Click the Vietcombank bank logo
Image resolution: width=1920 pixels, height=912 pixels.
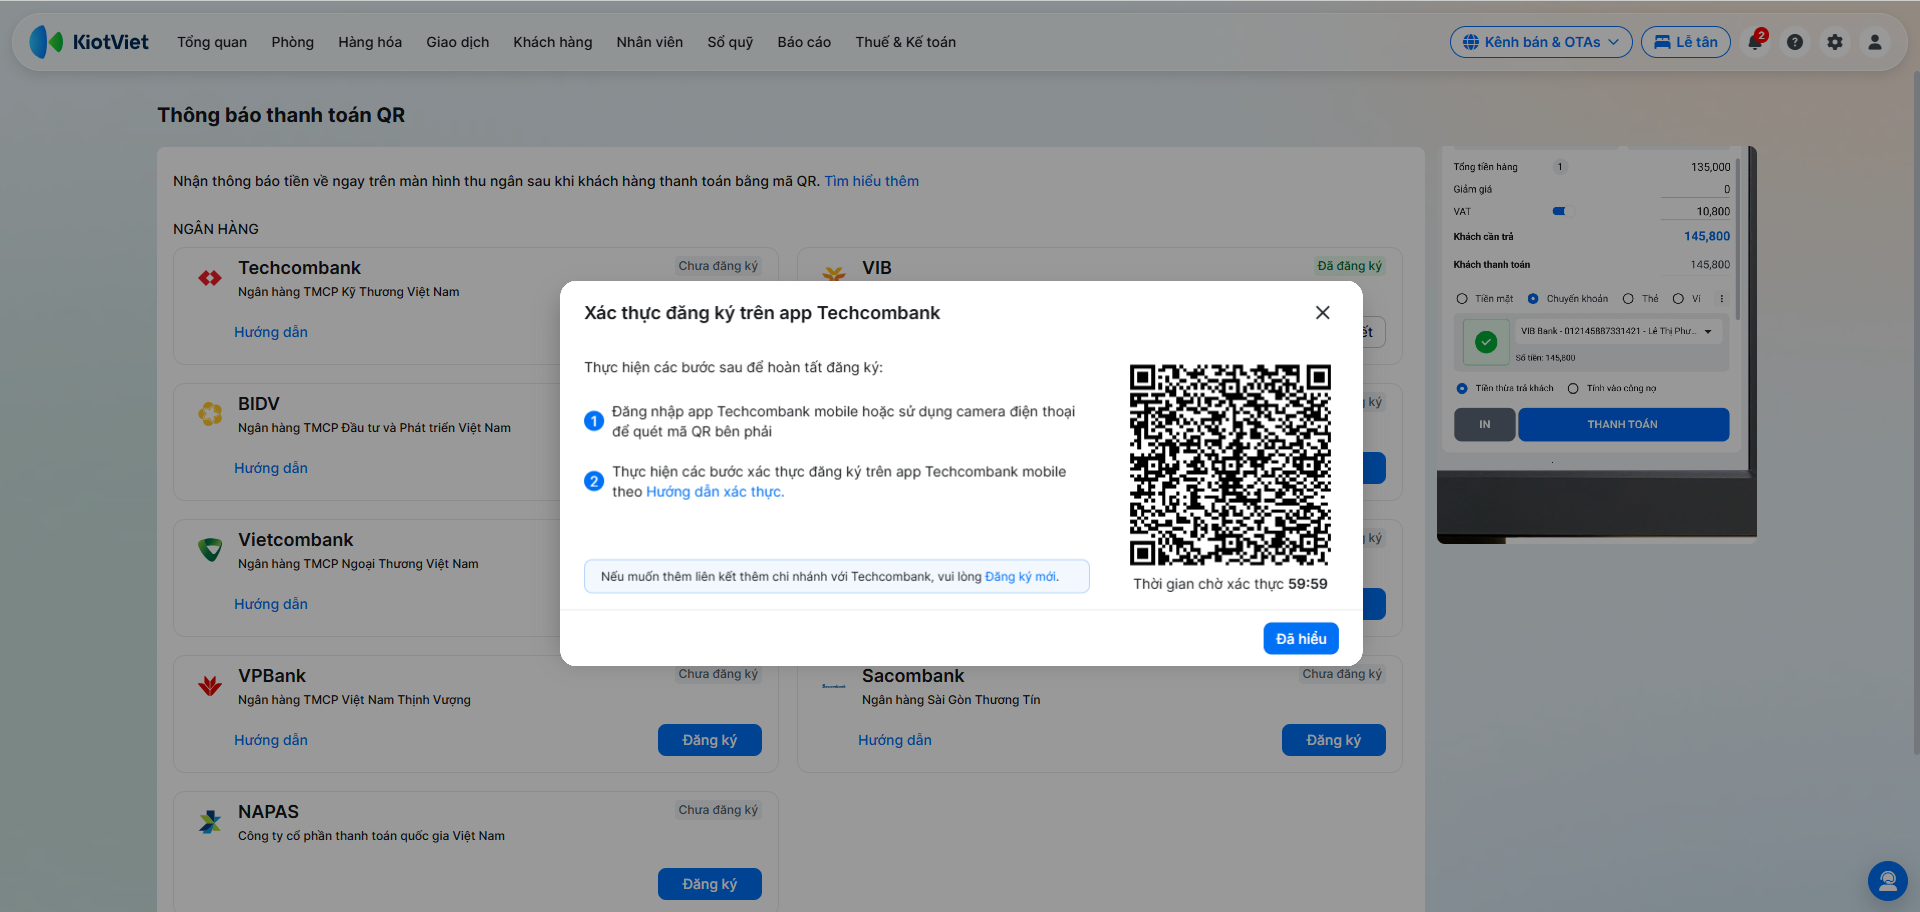click(210, 549)
